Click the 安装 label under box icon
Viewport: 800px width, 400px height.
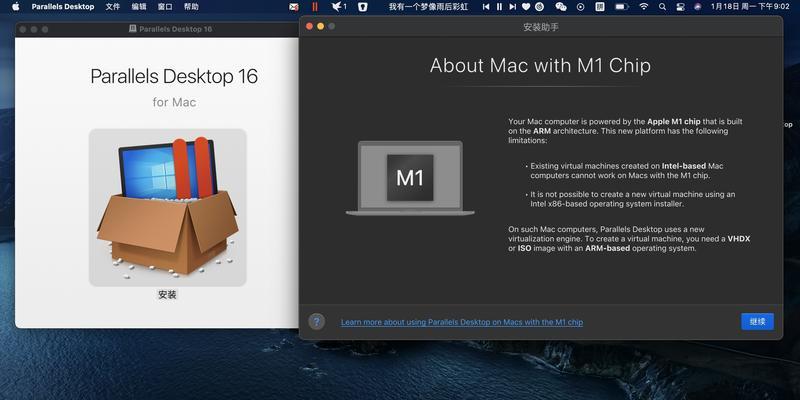(x=167, y=294)
